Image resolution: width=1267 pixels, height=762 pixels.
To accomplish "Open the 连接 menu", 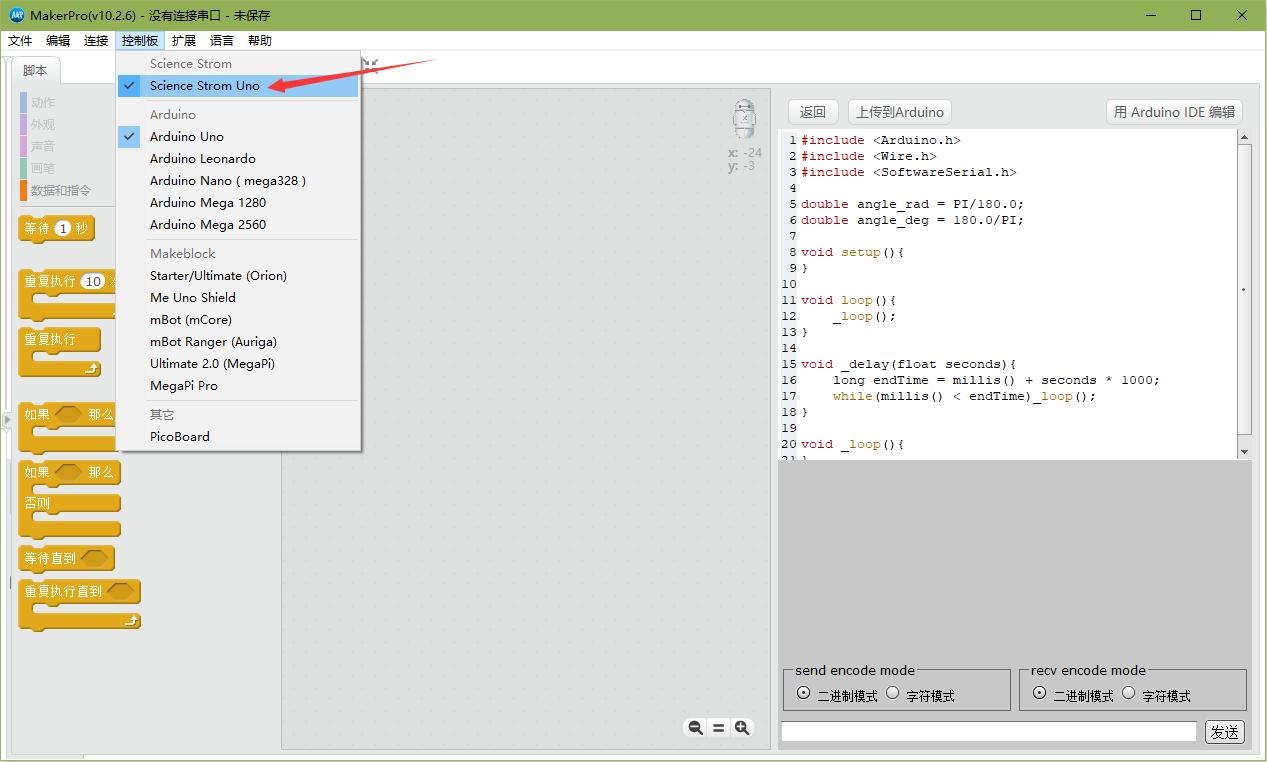I will [x=96, y=41].
